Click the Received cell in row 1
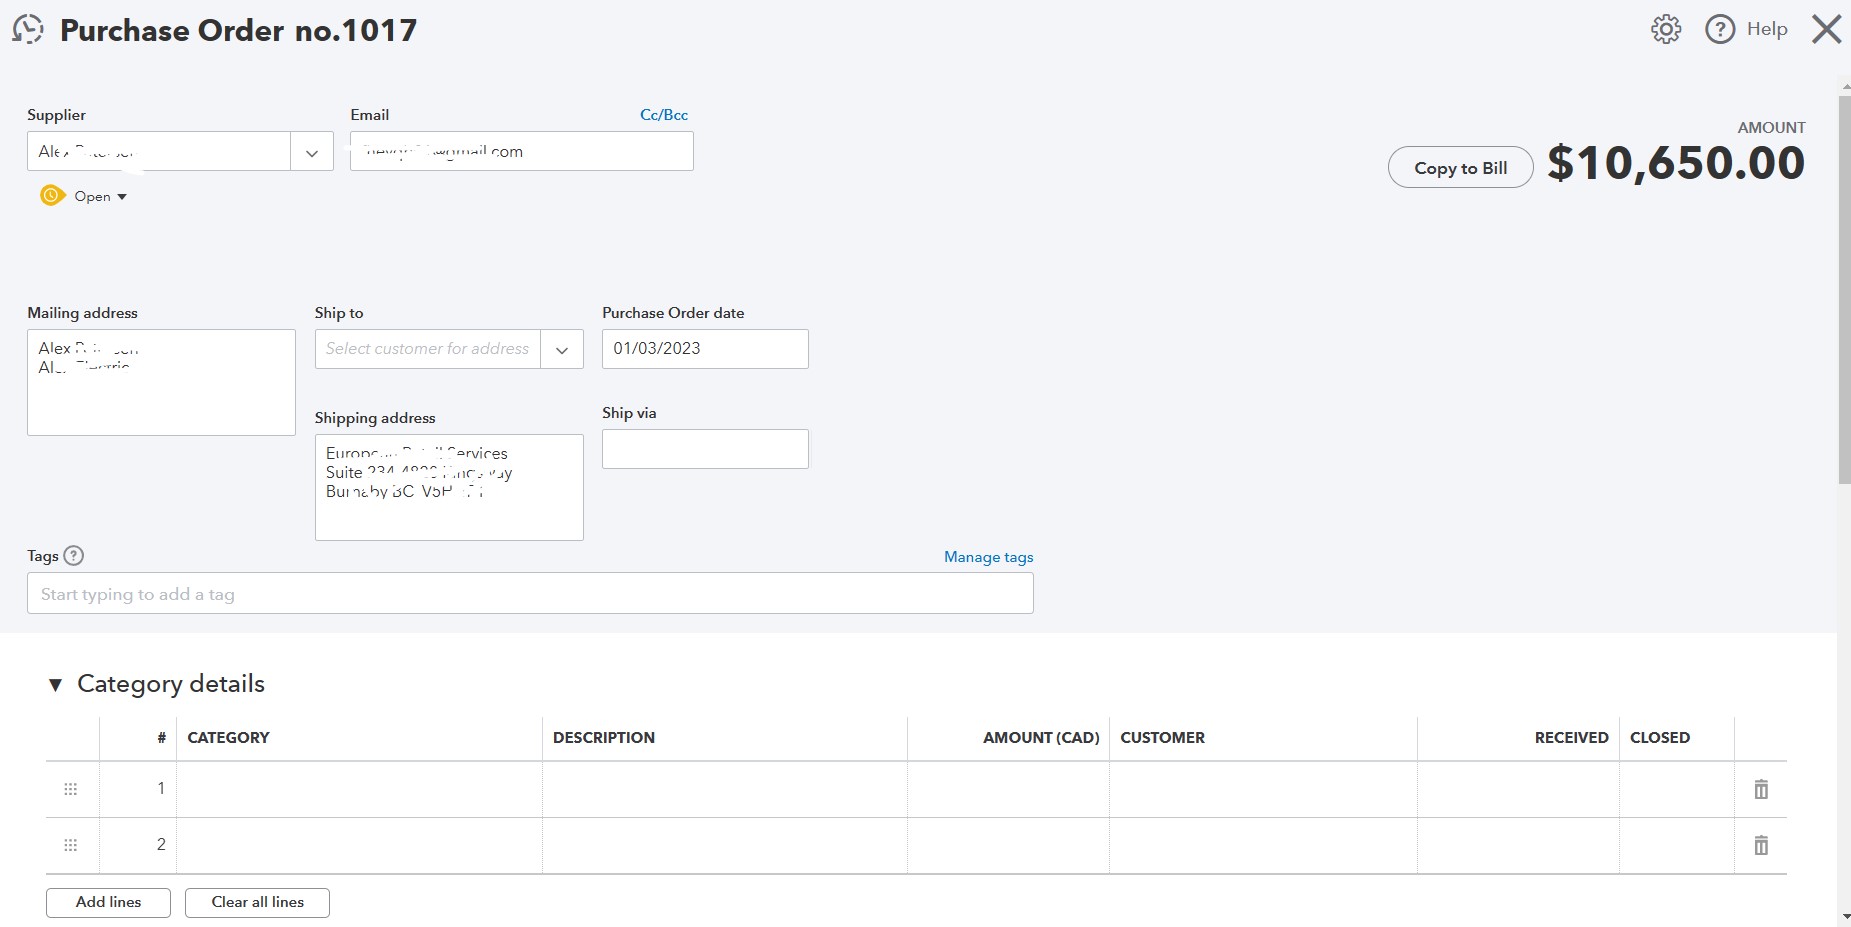Screen dimensions: 1851x927 [x=1518, y=789]
